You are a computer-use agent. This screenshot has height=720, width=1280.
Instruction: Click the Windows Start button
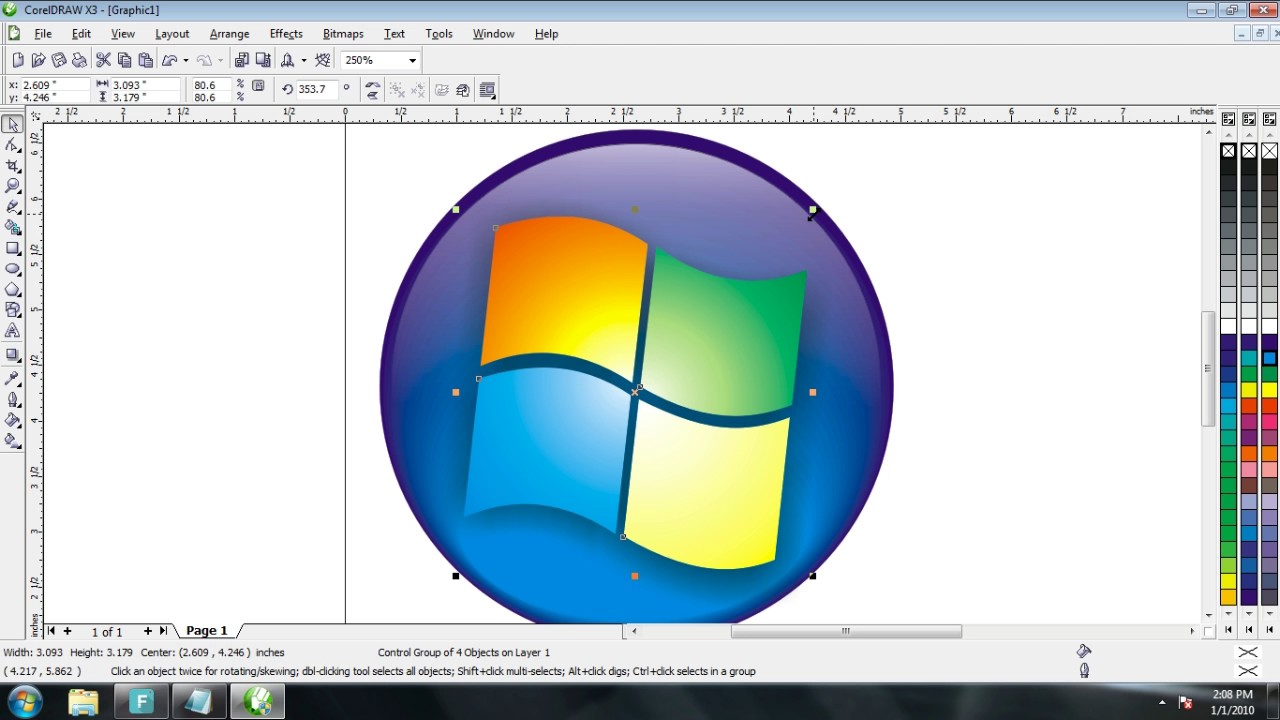[24, 701]
